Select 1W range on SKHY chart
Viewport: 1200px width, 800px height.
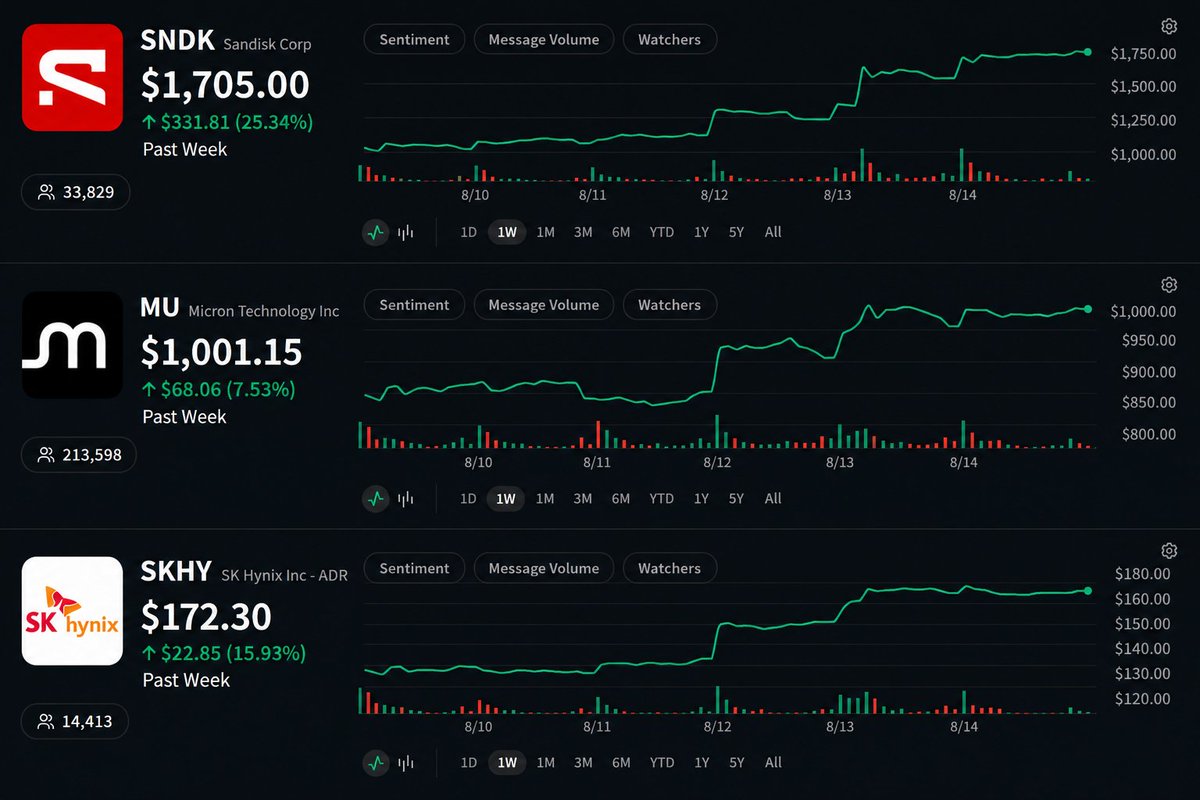click(507, 762)
